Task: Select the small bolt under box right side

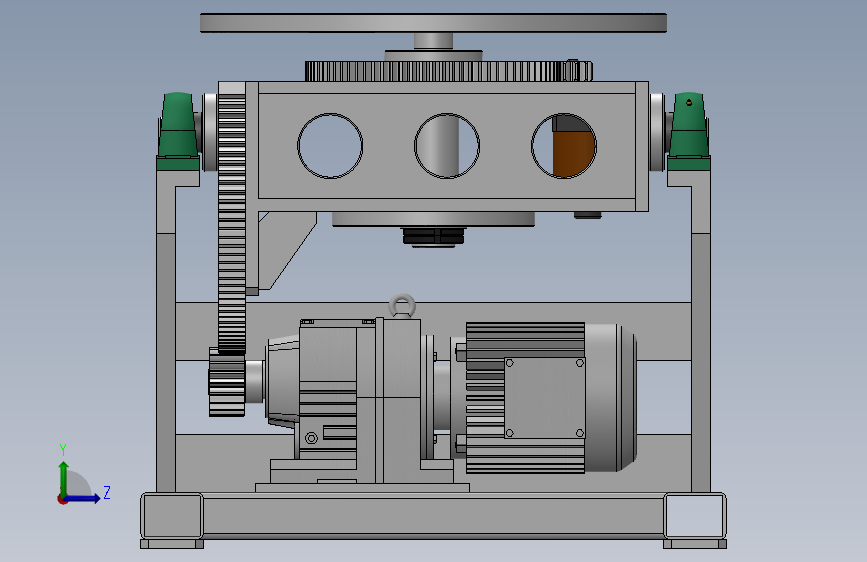Action: click(x=587, y=215)
